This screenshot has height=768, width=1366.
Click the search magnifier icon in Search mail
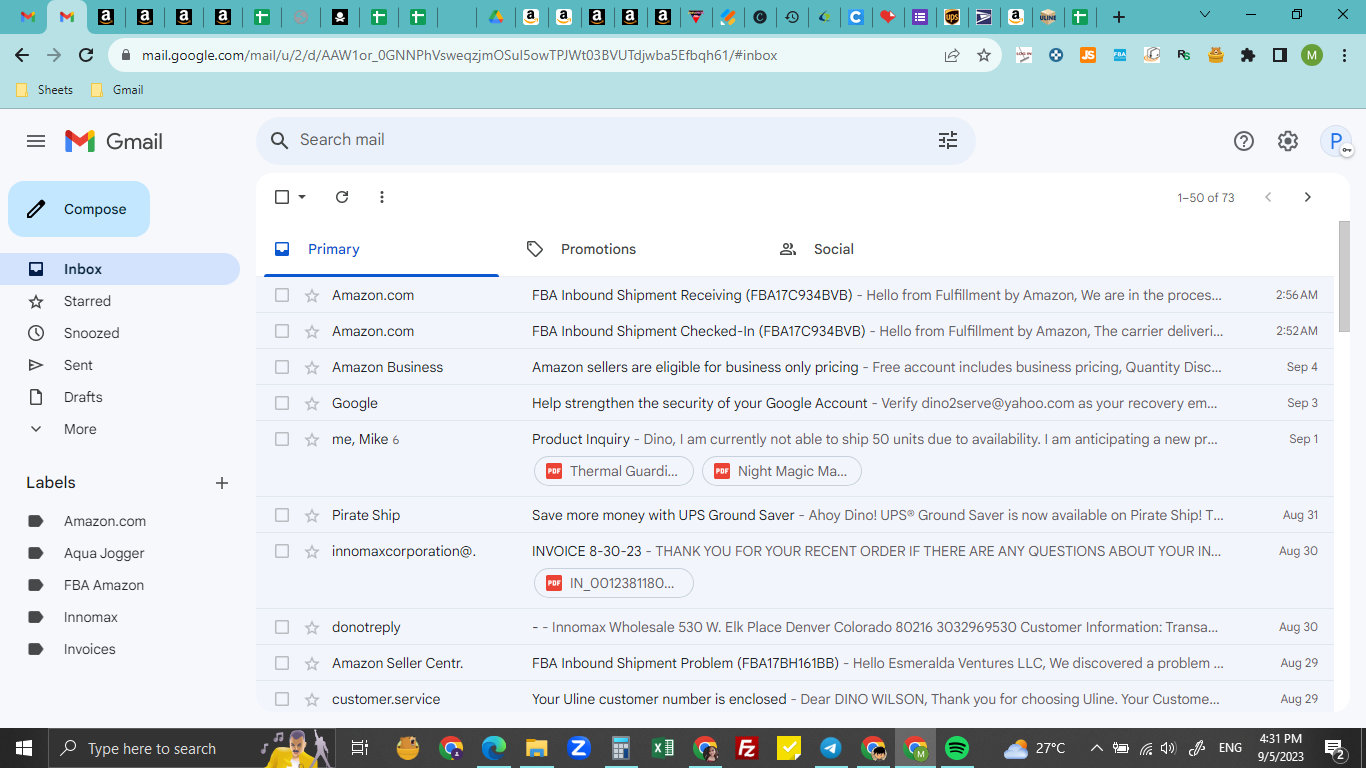280,140
